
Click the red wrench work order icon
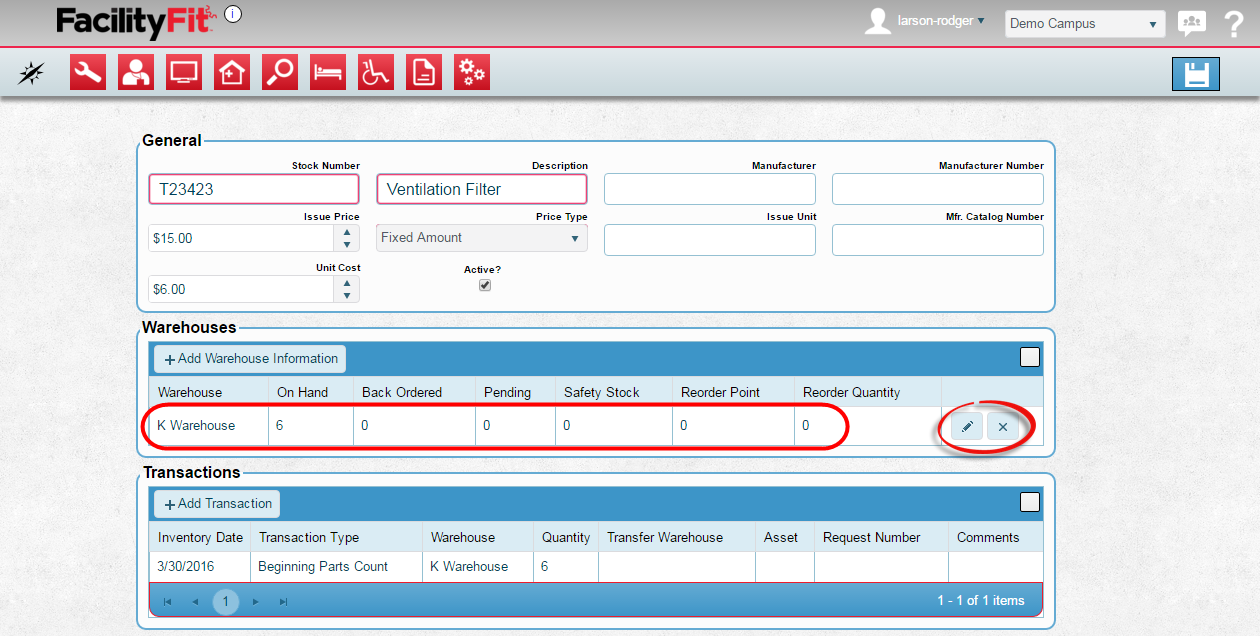[x=88, y=73]
